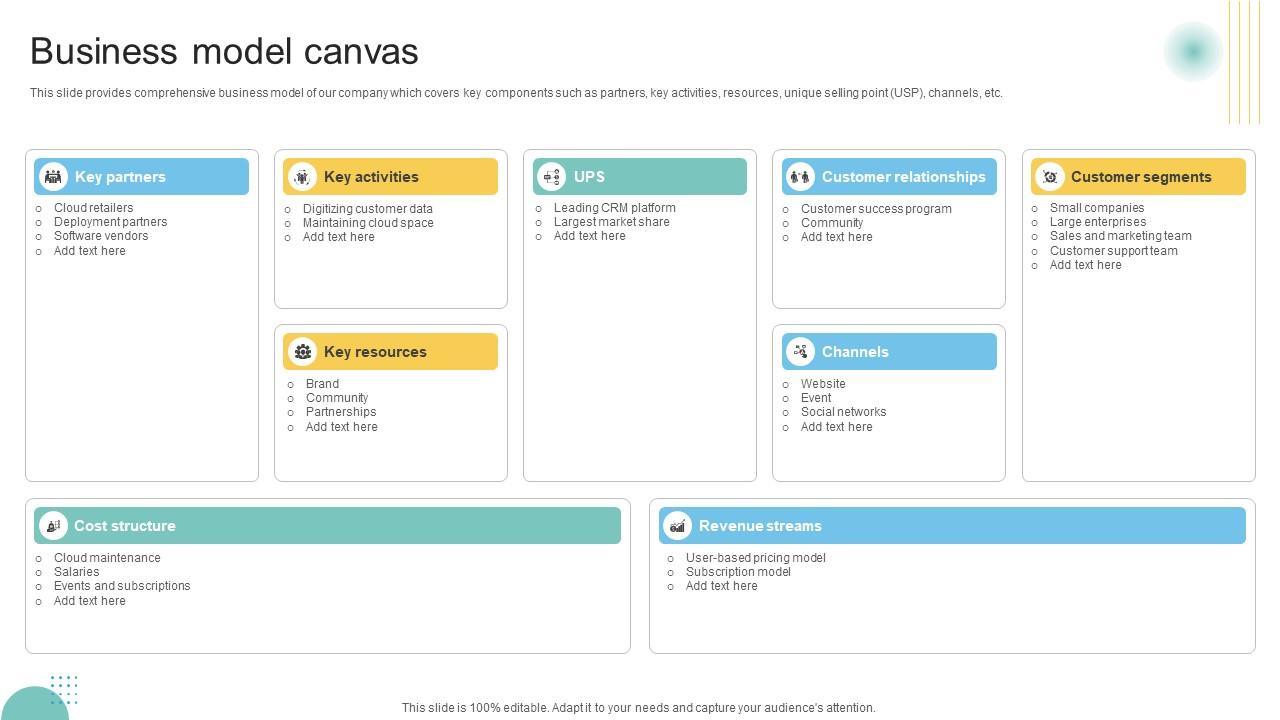Image resolution: width=1280 pixels, height=720 pixels.
Task: Click the 100% editable footer note
Action: pos(639,708)
